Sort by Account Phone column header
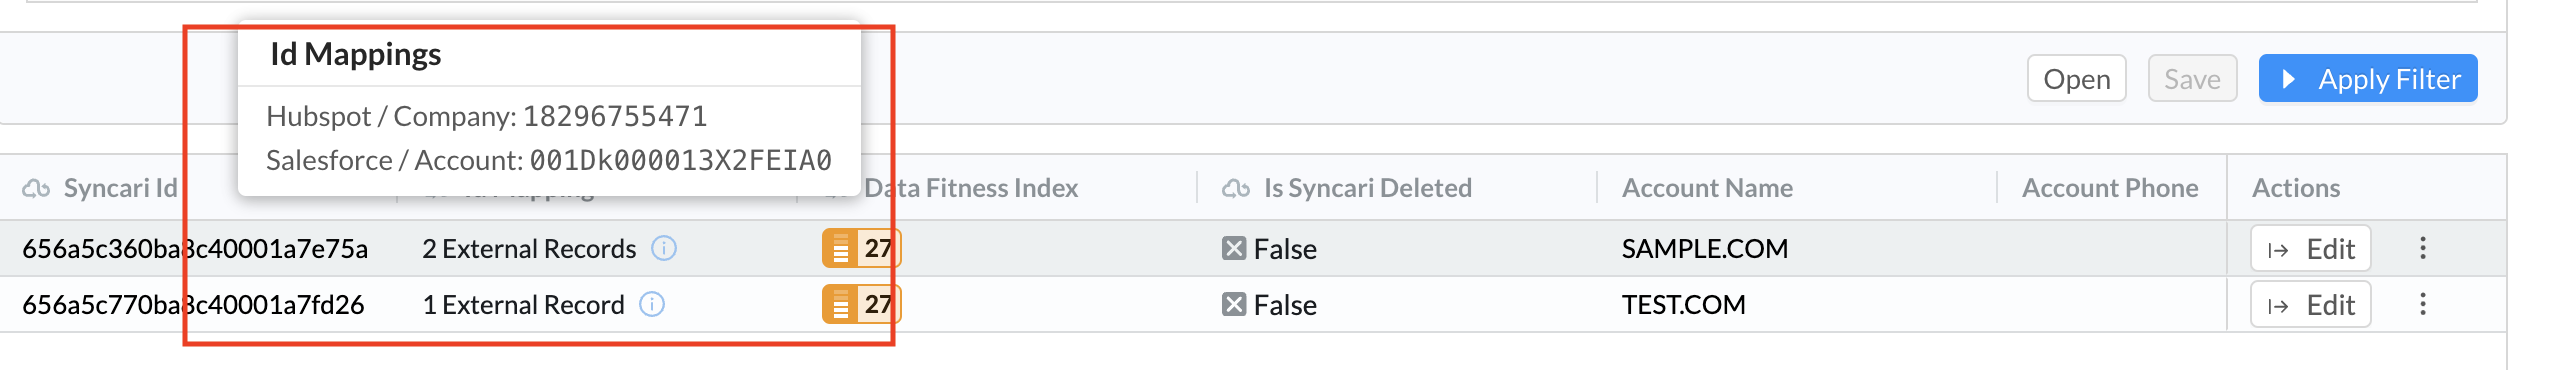This screenshot has width=2552, height=370. pos(2110,188)
